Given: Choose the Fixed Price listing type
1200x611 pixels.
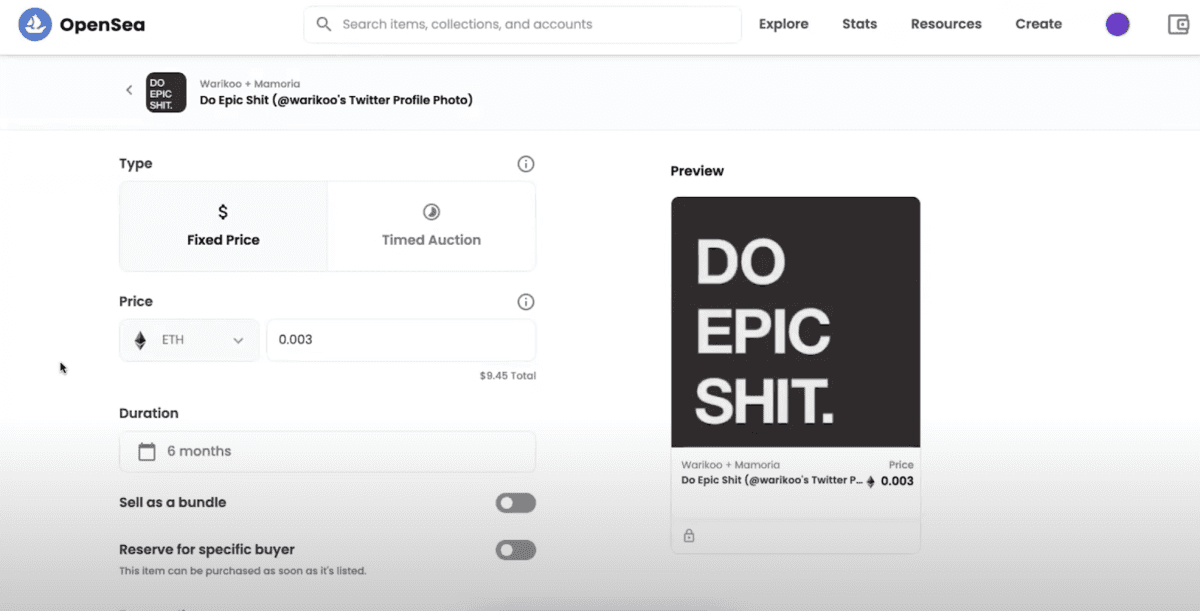Looking at the screenshot, I should [x=223, y=226].
